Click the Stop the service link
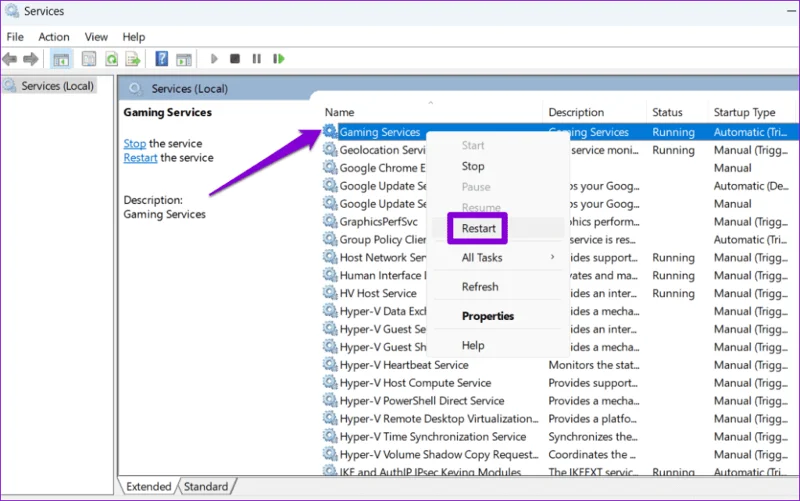The height and width of the screenshot is (501, 800). [x=135, y=143]
